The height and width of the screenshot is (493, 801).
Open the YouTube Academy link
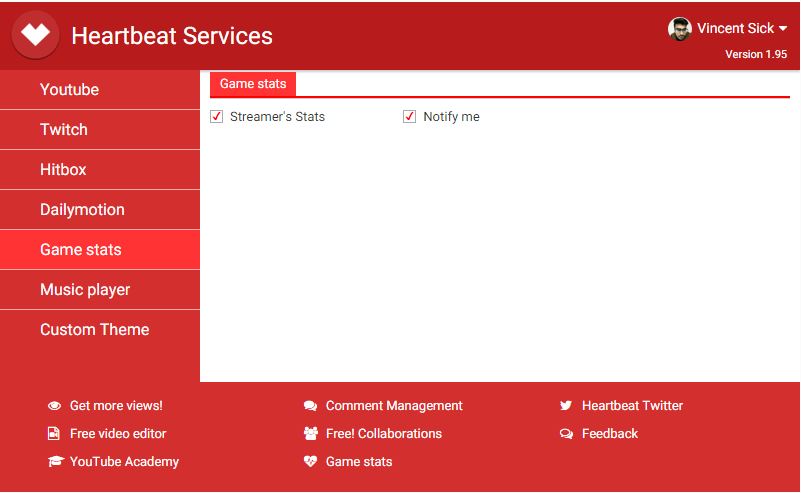click(124, 461)
